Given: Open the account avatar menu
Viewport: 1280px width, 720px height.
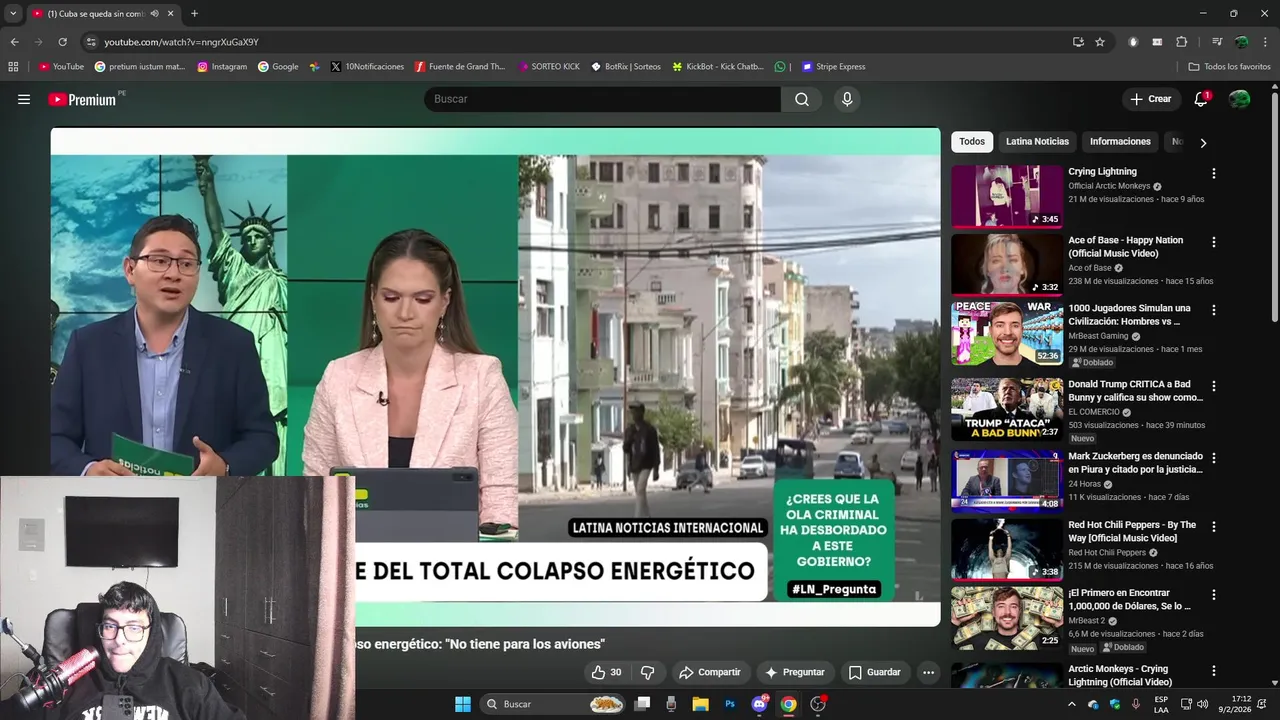Looking at the screenshot, I should (x=1239, y=99).
